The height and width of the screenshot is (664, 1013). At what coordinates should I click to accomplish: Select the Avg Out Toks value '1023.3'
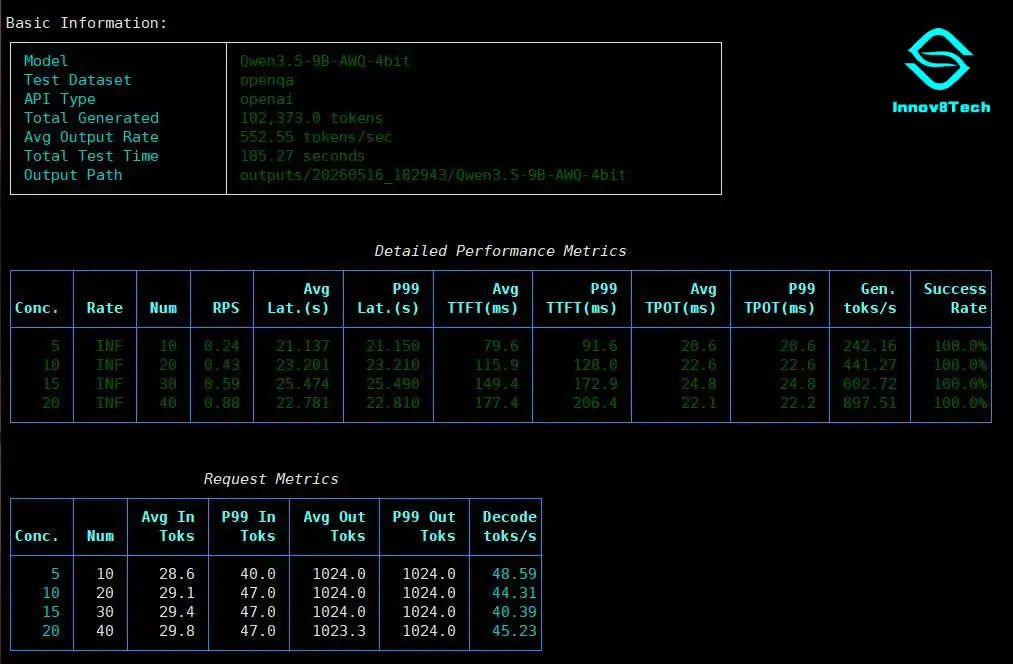[x=339, y=631]
